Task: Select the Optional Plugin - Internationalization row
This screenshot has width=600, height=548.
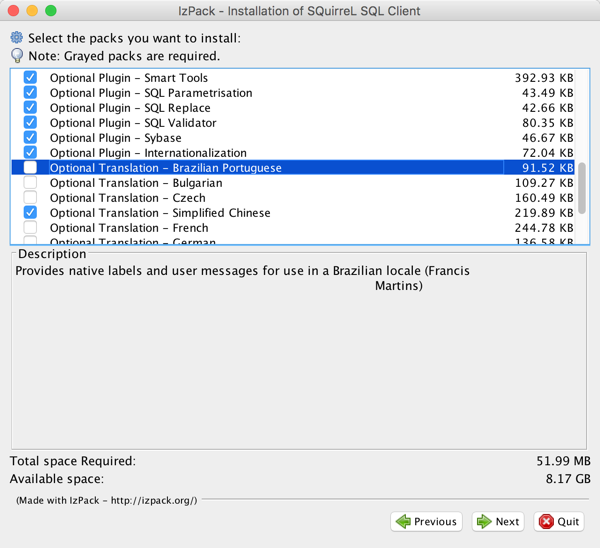Action: tap(293, 152)
